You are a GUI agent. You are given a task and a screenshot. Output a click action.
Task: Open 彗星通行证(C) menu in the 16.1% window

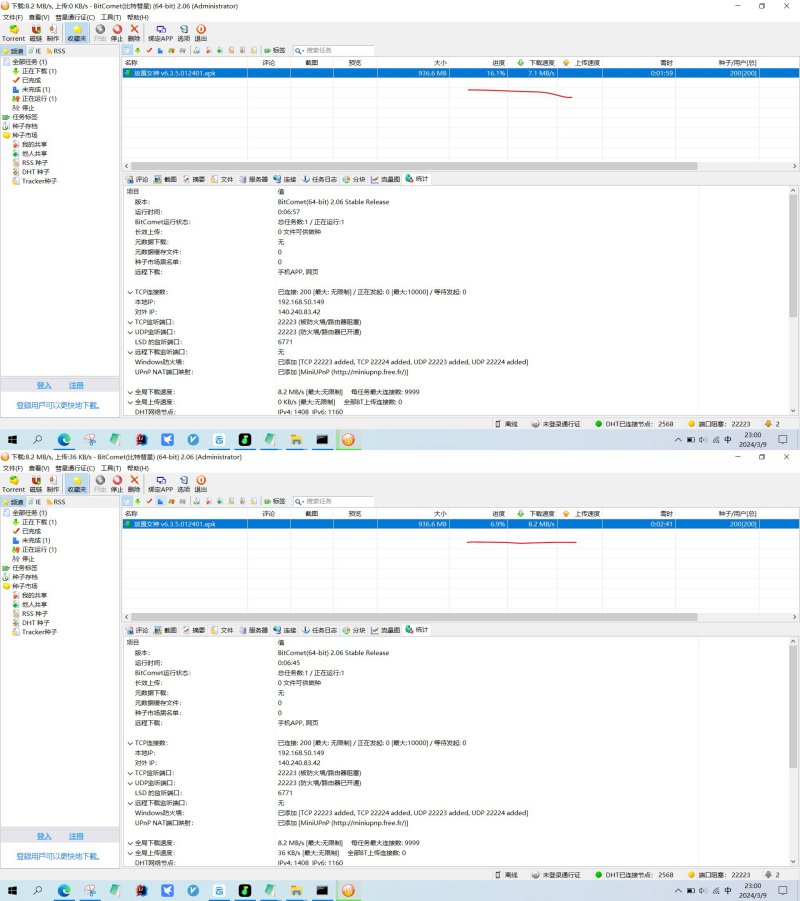pos(75,17)
